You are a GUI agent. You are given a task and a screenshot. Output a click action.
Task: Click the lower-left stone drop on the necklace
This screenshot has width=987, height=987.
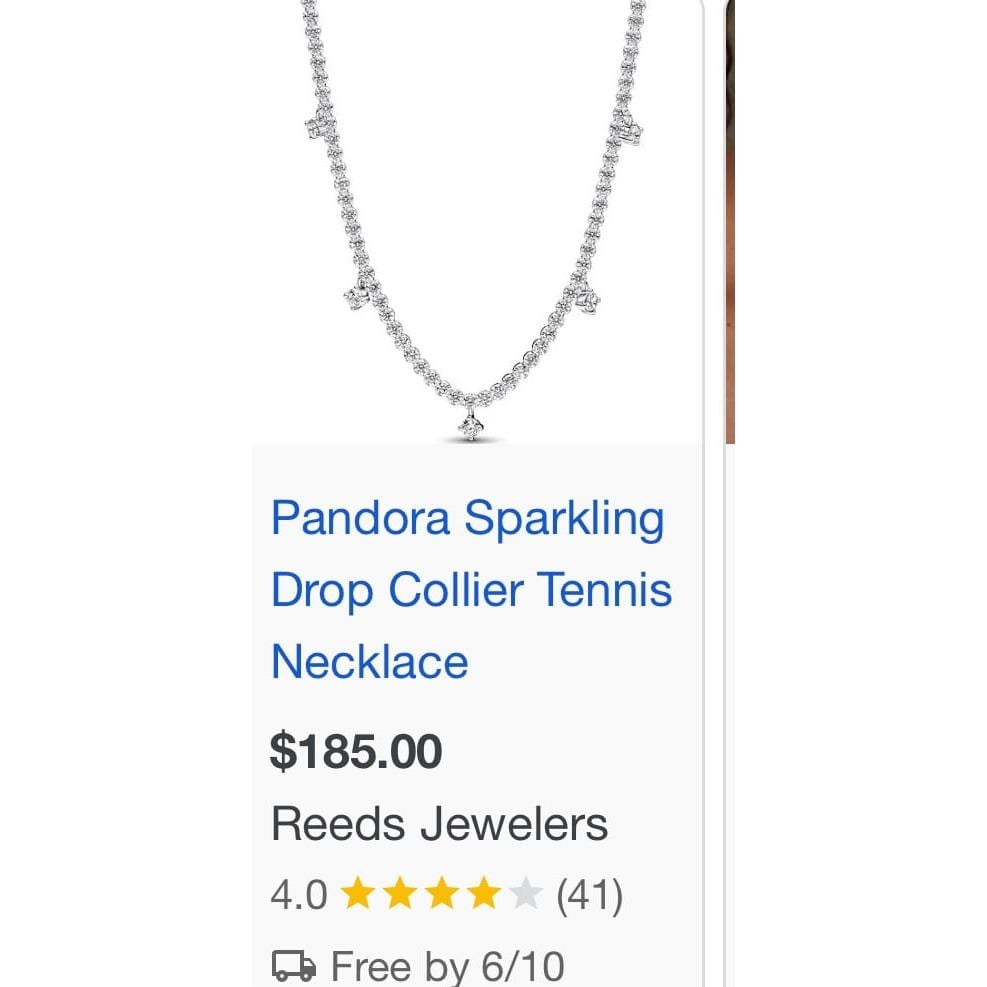pos(359,294)
